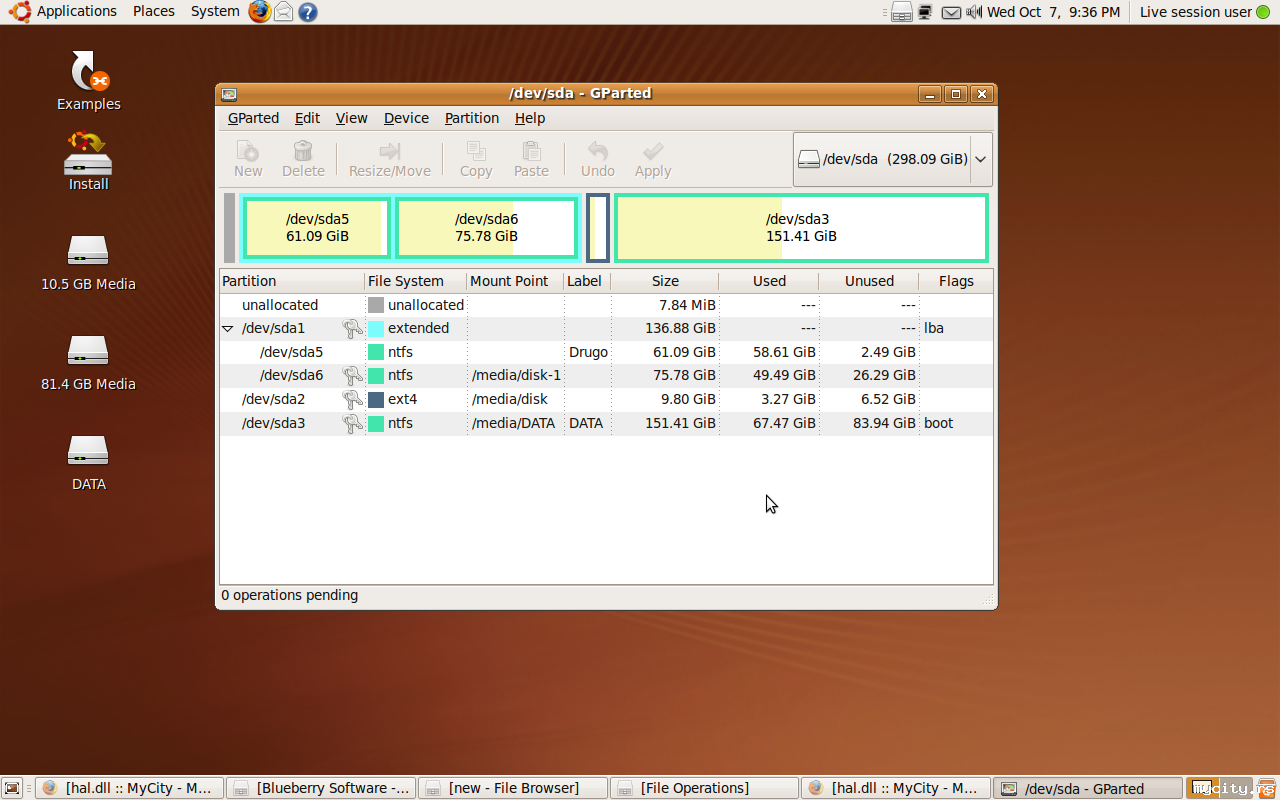Click the blue help launcher in top panel

click(308, 12)
